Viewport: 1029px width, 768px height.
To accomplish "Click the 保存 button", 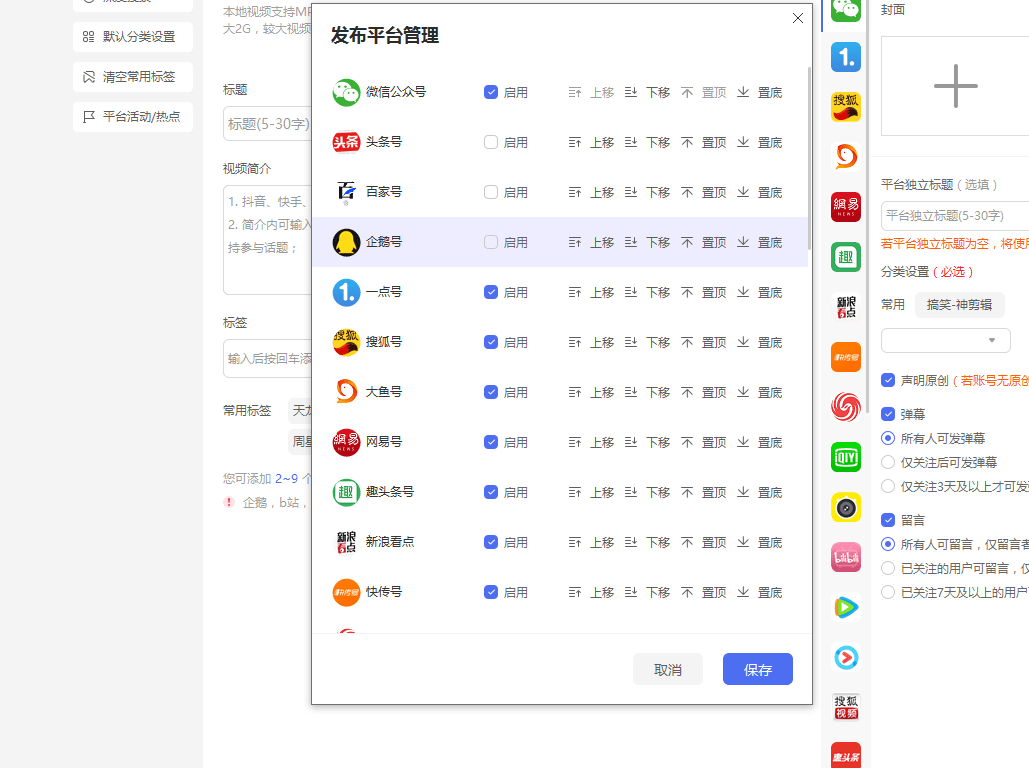I will click(x=757, y=669).
